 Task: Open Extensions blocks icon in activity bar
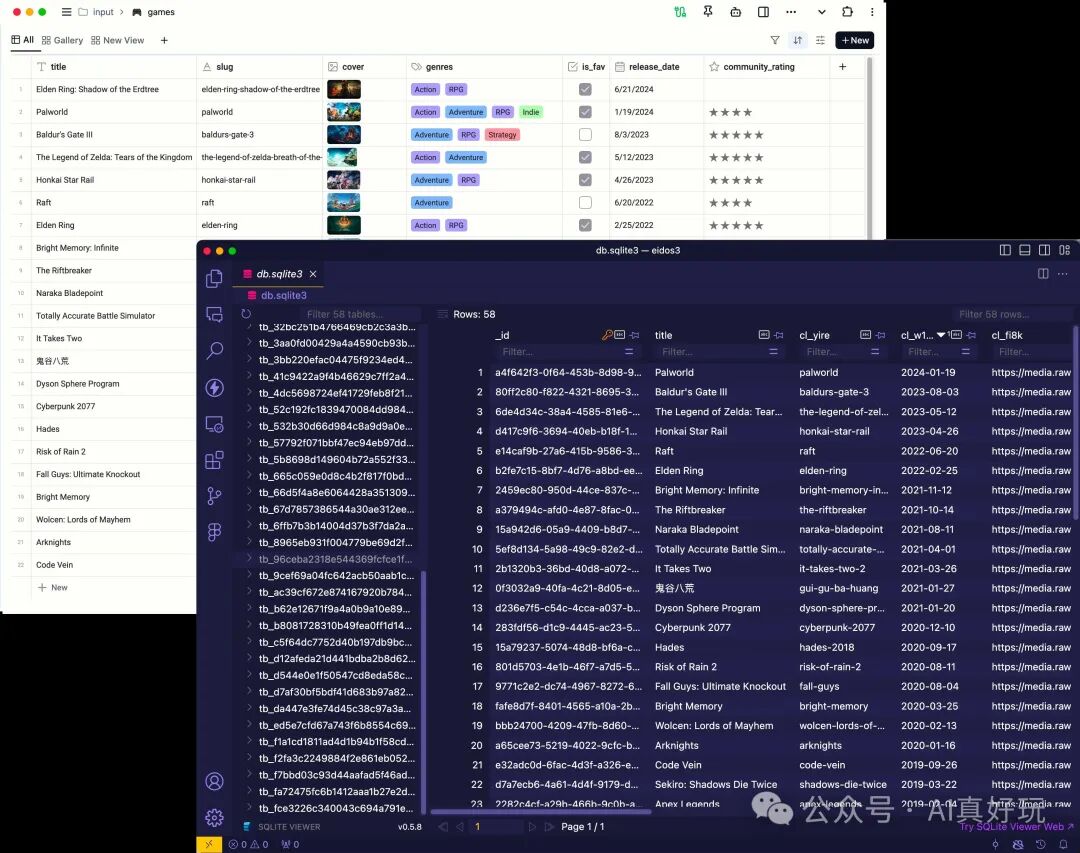[214, 460]
